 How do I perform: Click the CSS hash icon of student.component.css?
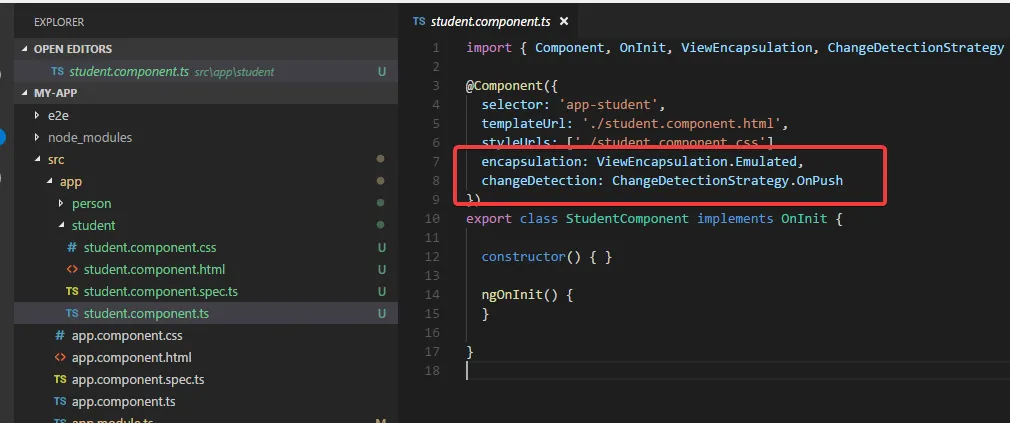click(71, 248)
